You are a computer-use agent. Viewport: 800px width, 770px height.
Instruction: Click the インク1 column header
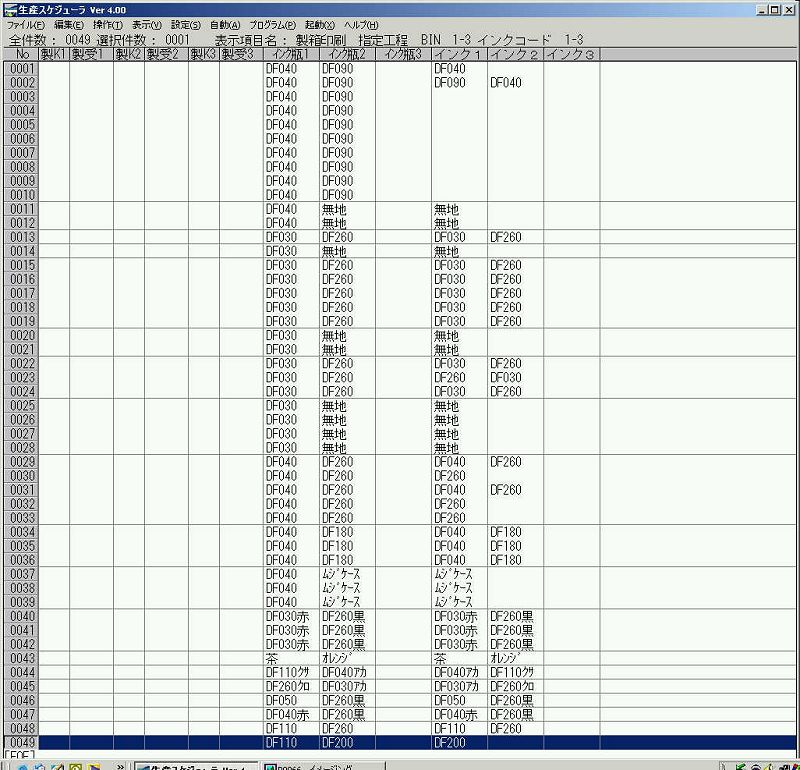pos(459,53)
